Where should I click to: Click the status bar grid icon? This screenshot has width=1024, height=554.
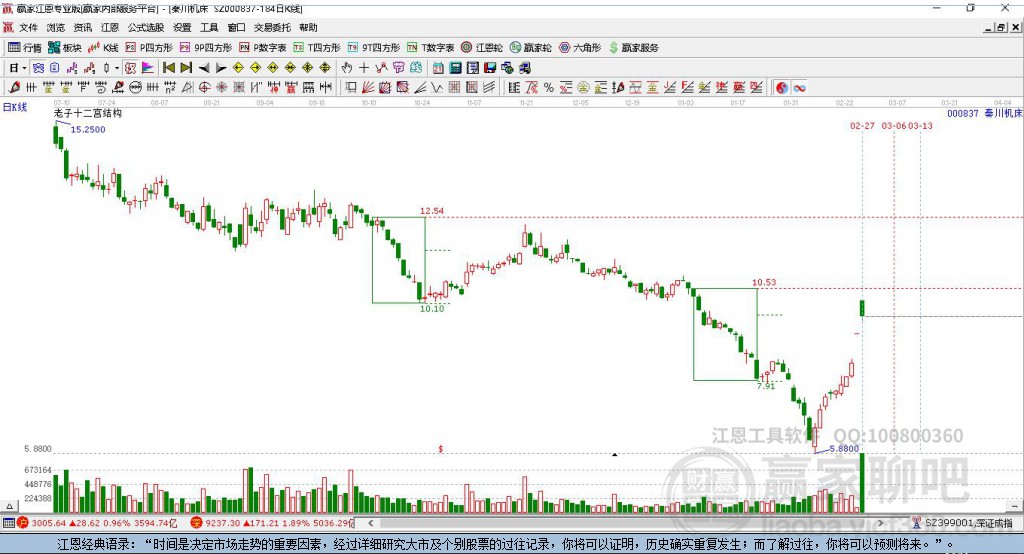[x=8, y=523]
